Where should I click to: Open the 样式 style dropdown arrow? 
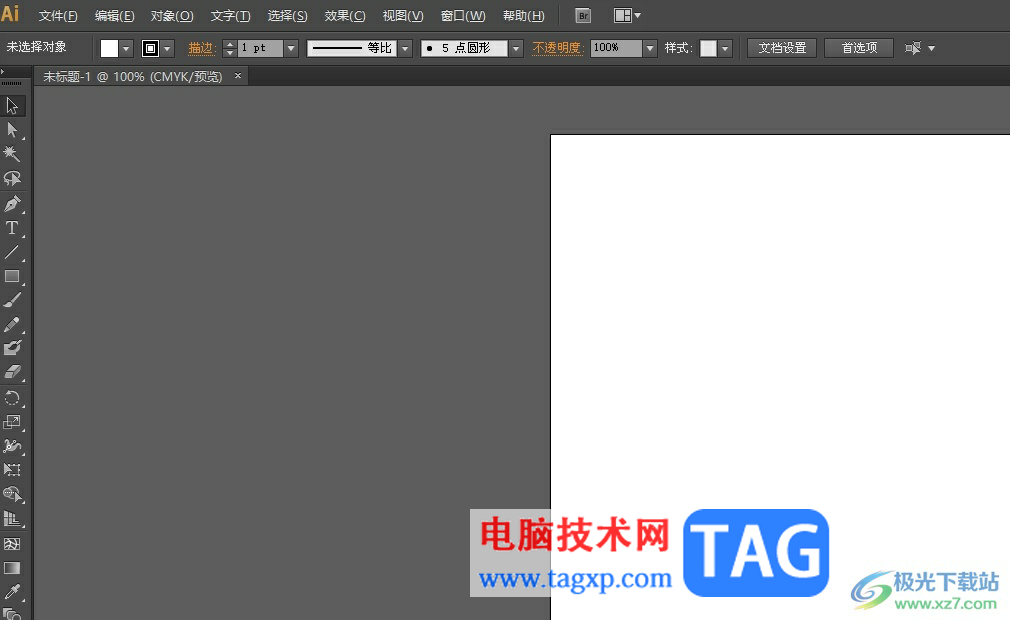coord(725,48)
